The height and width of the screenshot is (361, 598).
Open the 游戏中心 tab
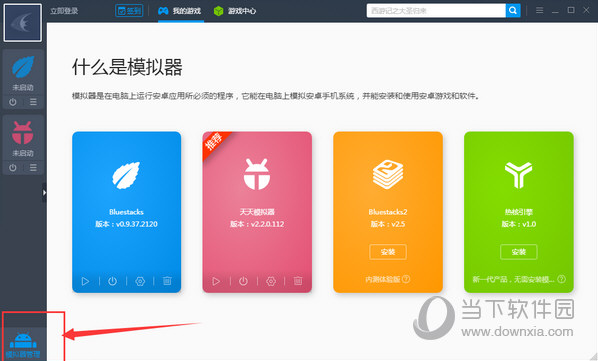pos(235,11)
